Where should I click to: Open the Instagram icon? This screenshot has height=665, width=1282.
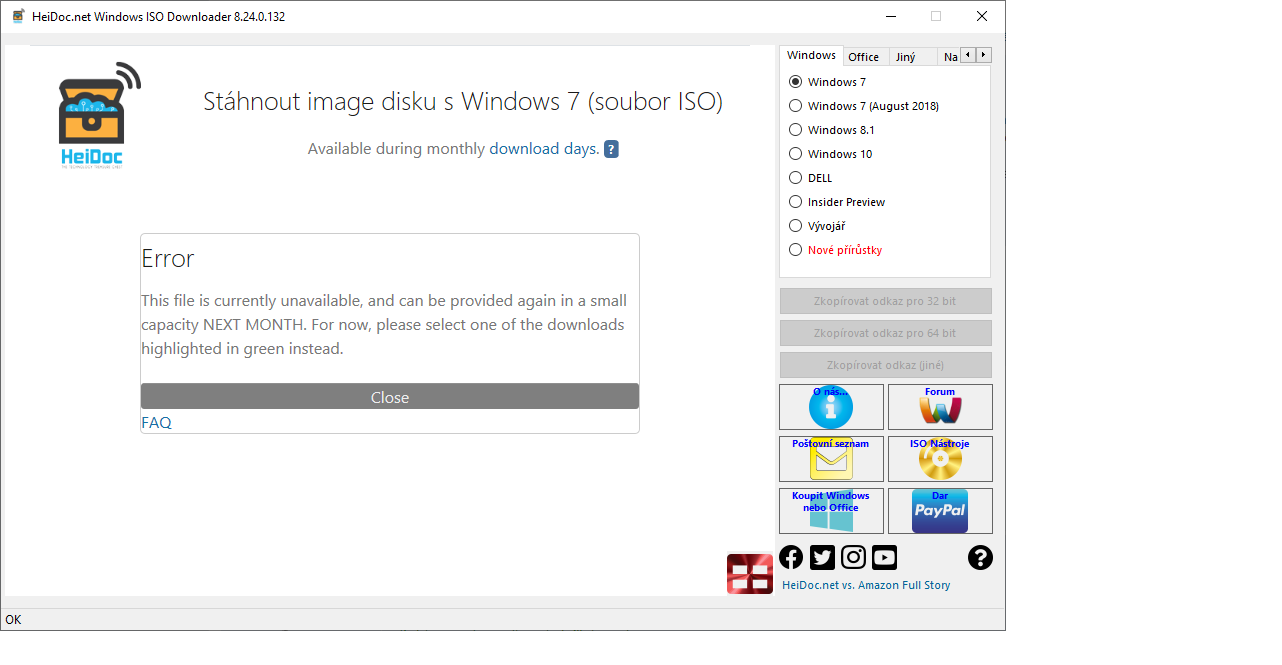coord(853,558)
